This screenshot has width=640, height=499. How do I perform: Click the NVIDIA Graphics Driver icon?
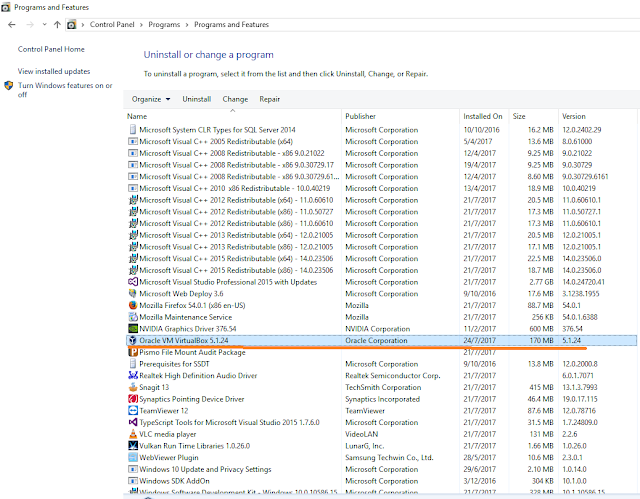tap(133, 328)
